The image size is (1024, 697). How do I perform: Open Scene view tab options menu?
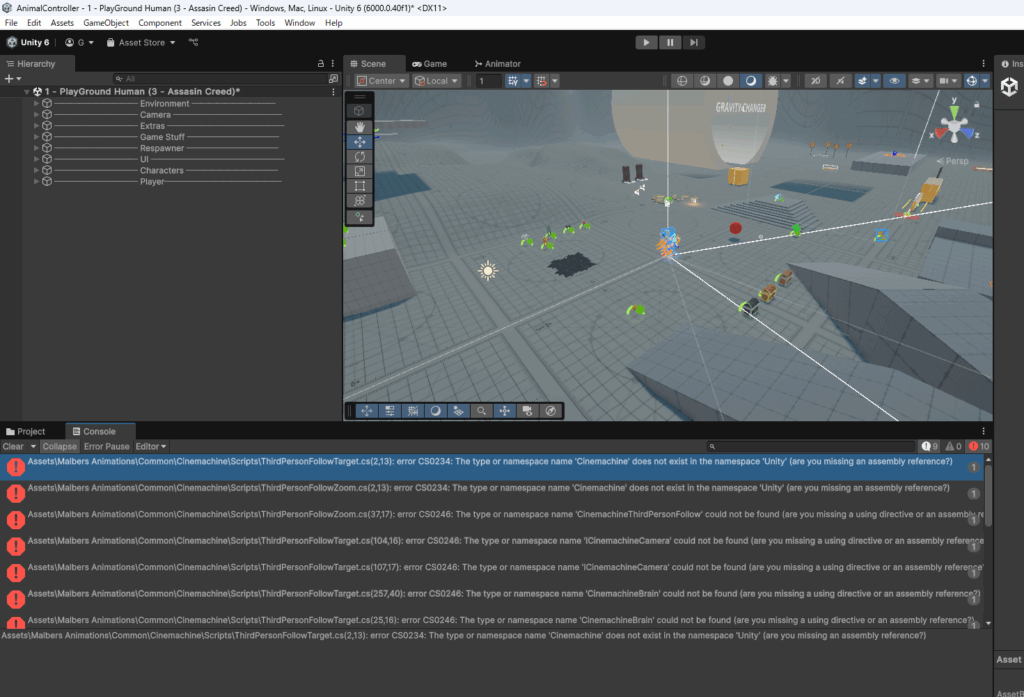[x=984, y=64]
